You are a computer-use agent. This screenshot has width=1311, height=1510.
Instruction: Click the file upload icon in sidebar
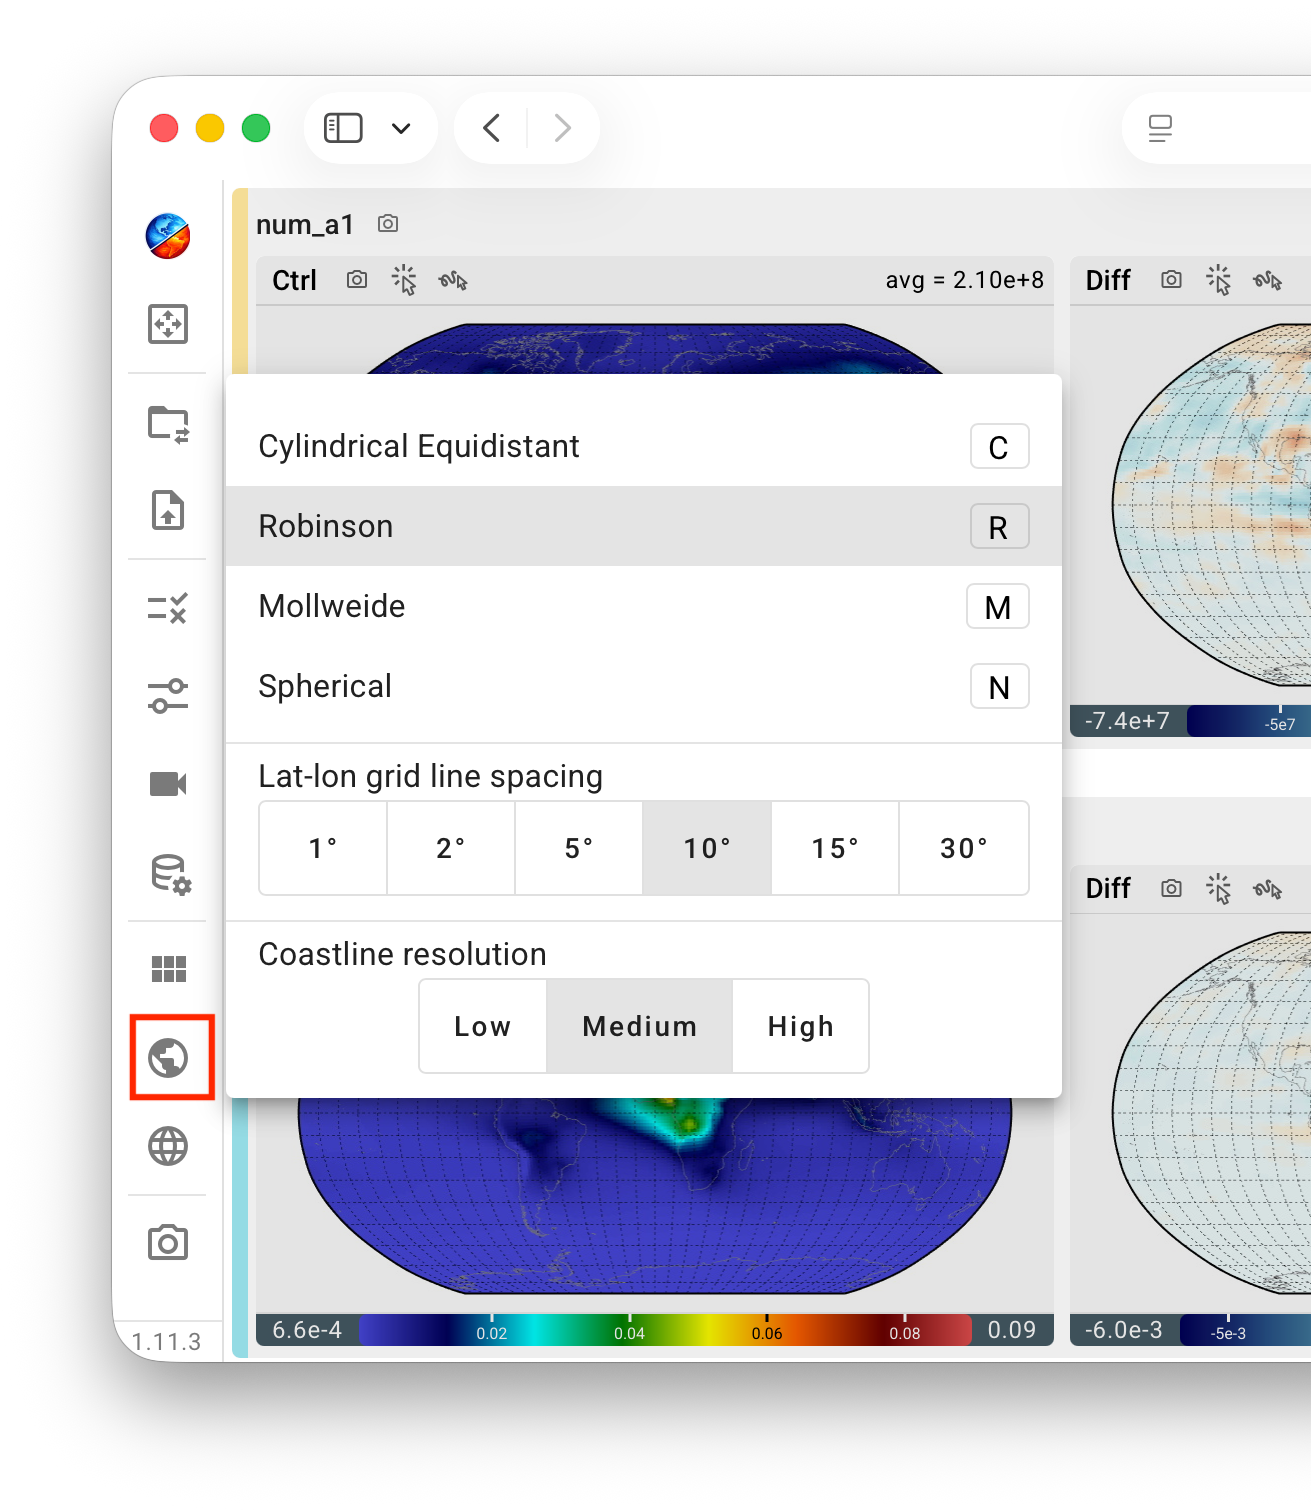click(x=168, y=510)
